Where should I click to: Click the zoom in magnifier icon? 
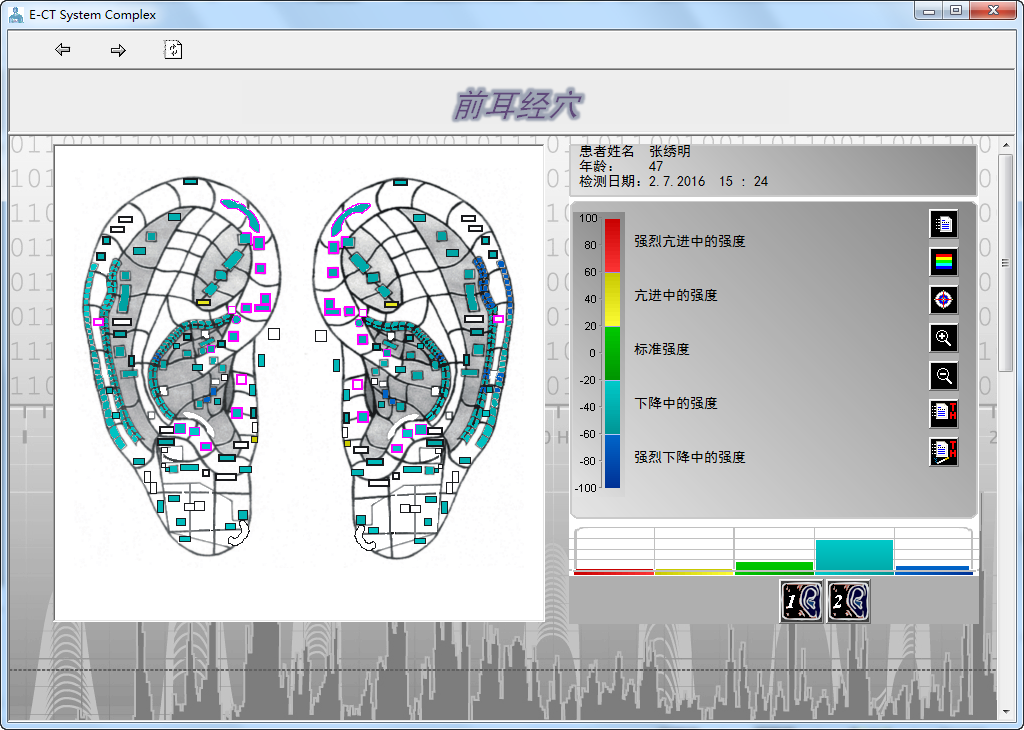(x=943, y=338)
